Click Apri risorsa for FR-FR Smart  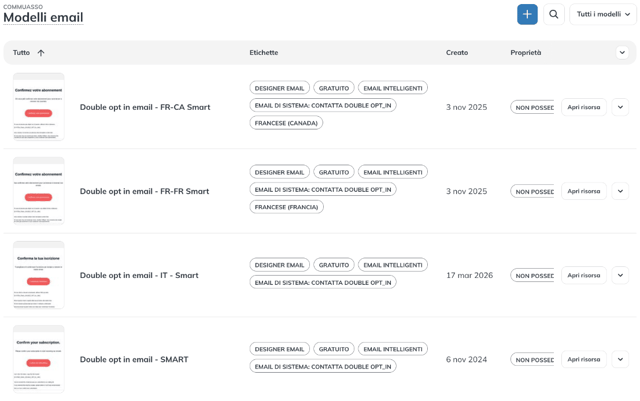[584, 192]
